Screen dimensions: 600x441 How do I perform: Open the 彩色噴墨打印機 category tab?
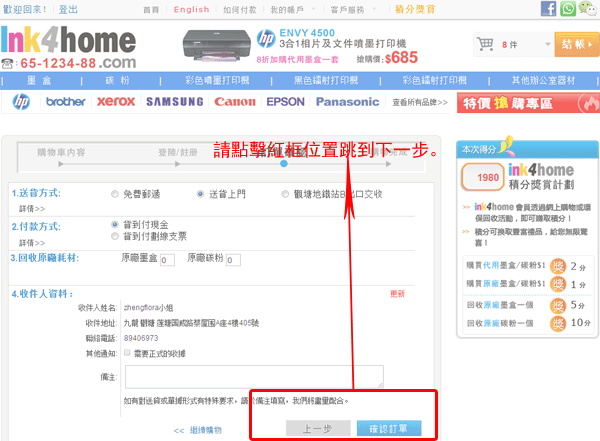[x=217, y=80]
